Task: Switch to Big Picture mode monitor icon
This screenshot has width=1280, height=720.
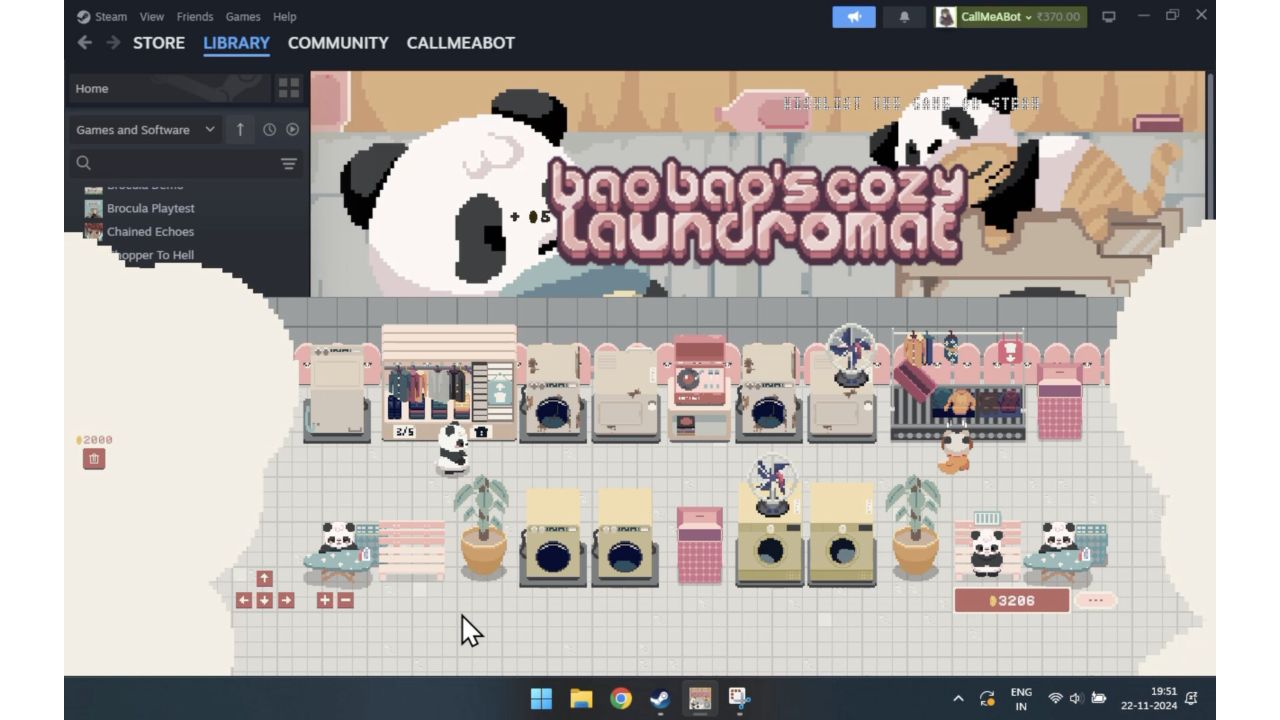Action: 1108,17
